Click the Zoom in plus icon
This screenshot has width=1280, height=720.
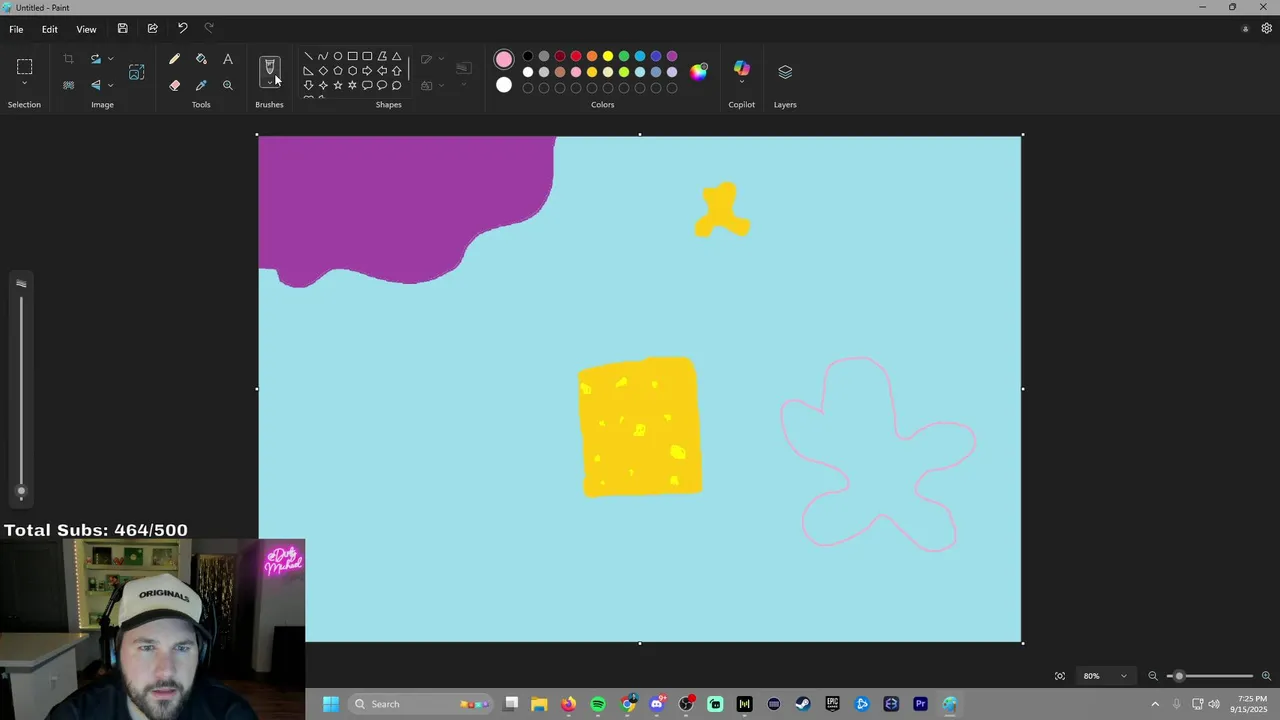point(1266,676)
